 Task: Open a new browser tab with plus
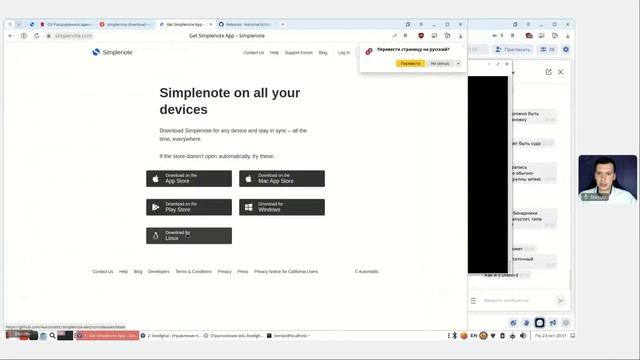[x=282, y=24]
